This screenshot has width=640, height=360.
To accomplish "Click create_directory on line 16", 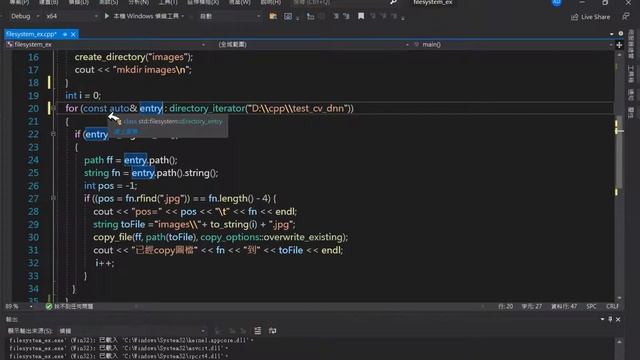I will click(110, 57).
